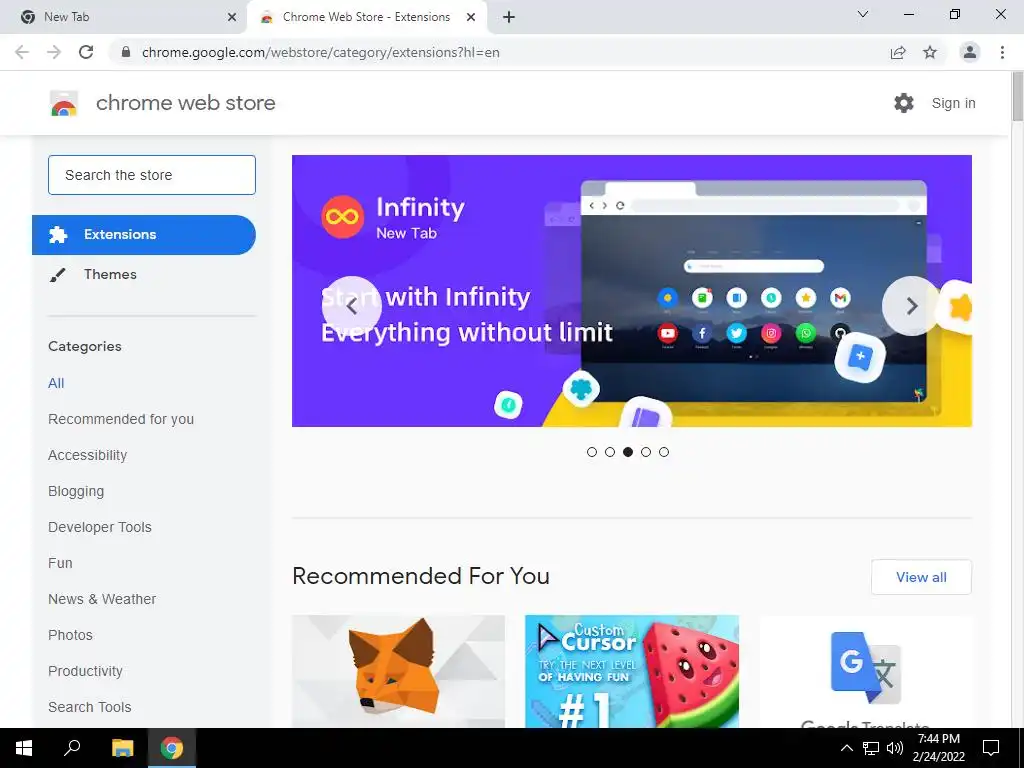Choose the Search Tools category
1024x768 pixels.
89,707
